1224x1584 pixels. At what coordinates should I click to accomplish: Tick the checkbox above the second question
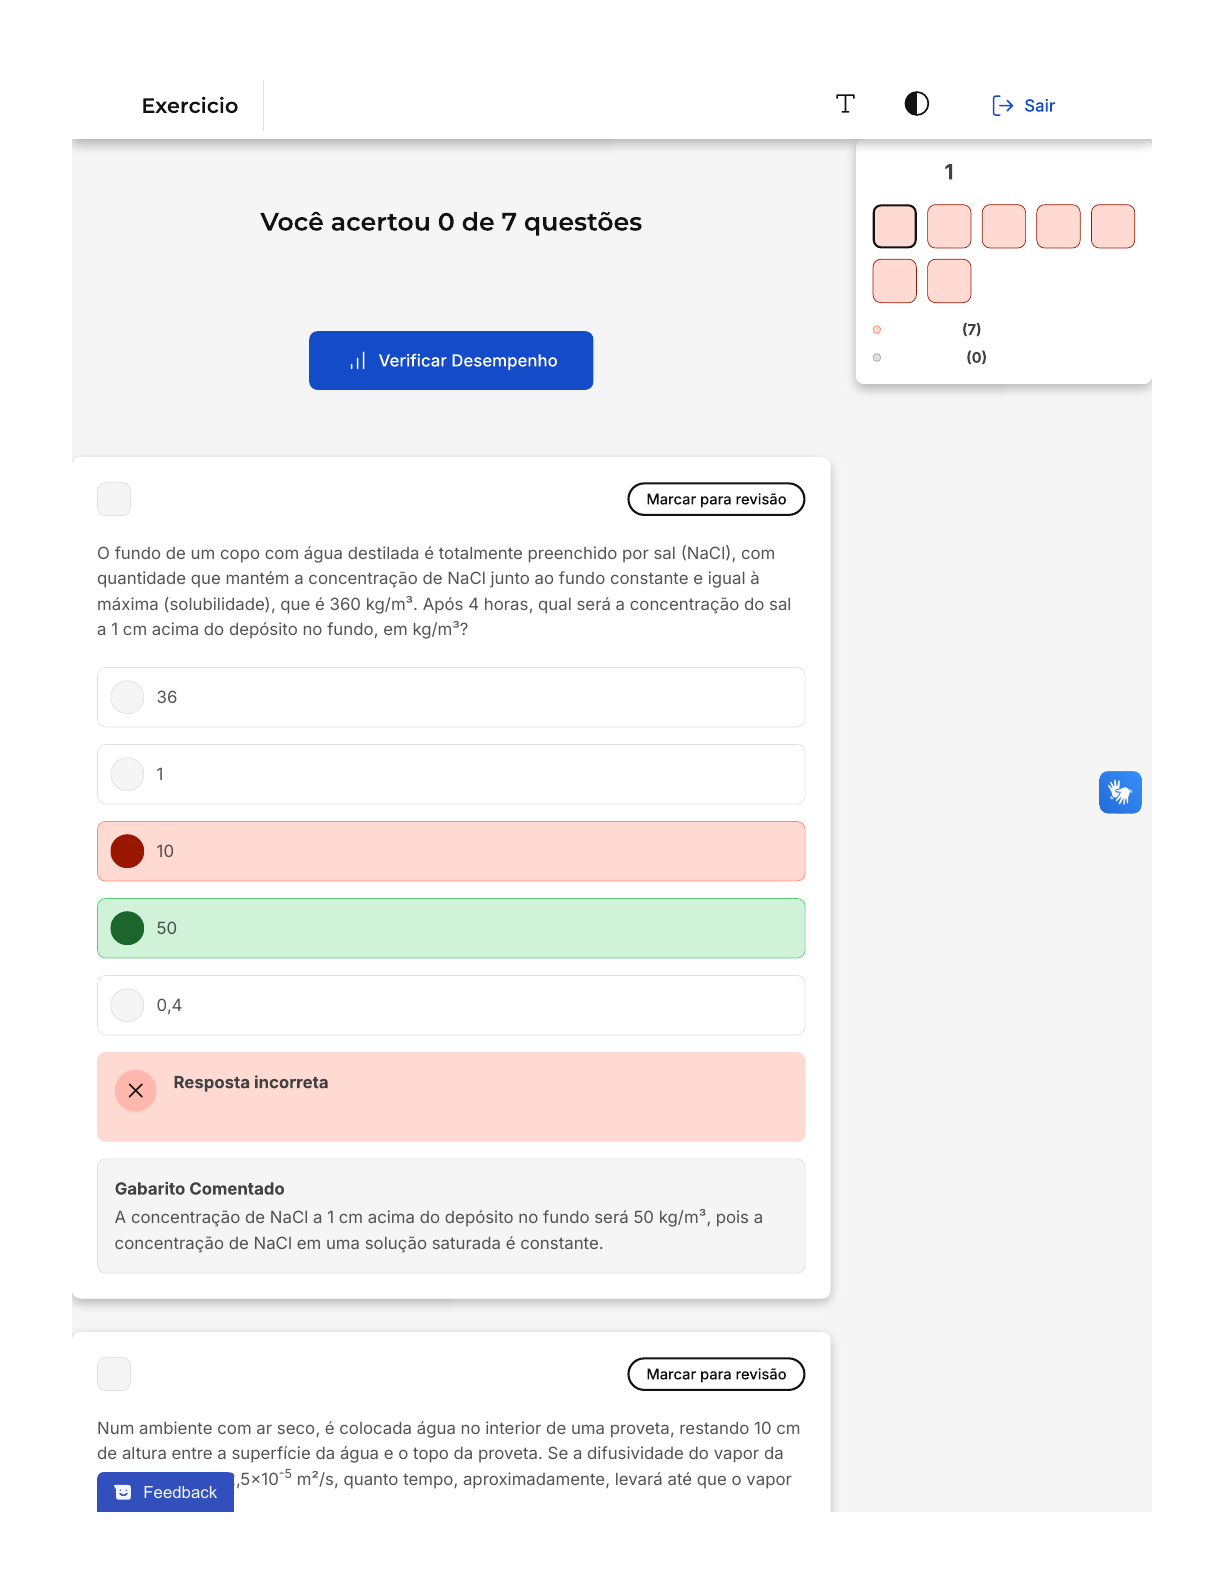114,1374
